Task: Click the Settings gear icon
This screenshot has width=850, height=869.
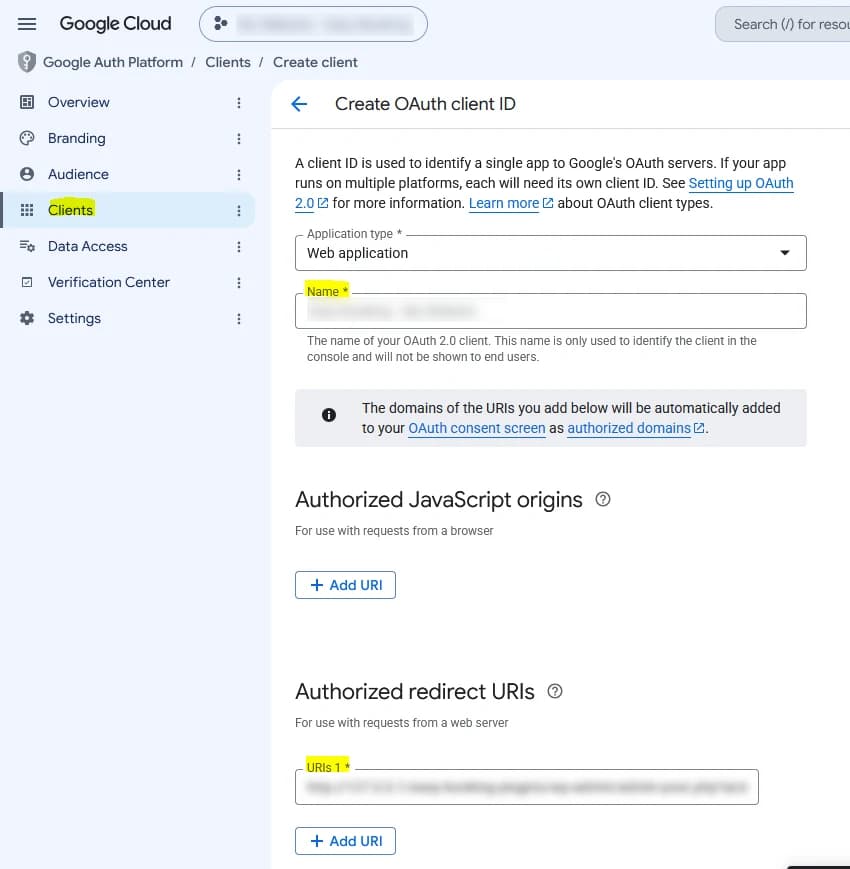Action: tap(27, 319)
